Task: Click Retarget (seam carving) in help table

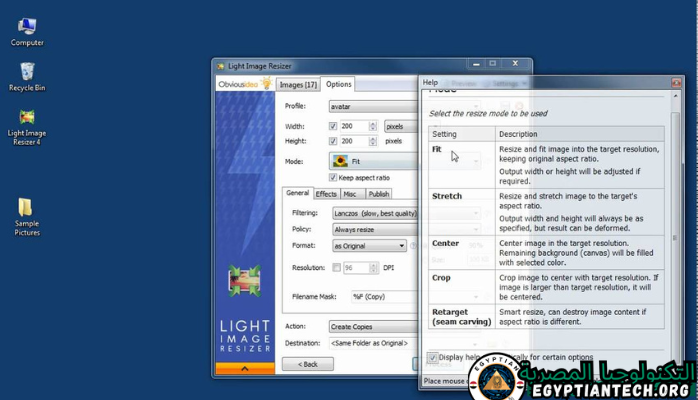Action: pyautogui.click(x=462, y=317)
